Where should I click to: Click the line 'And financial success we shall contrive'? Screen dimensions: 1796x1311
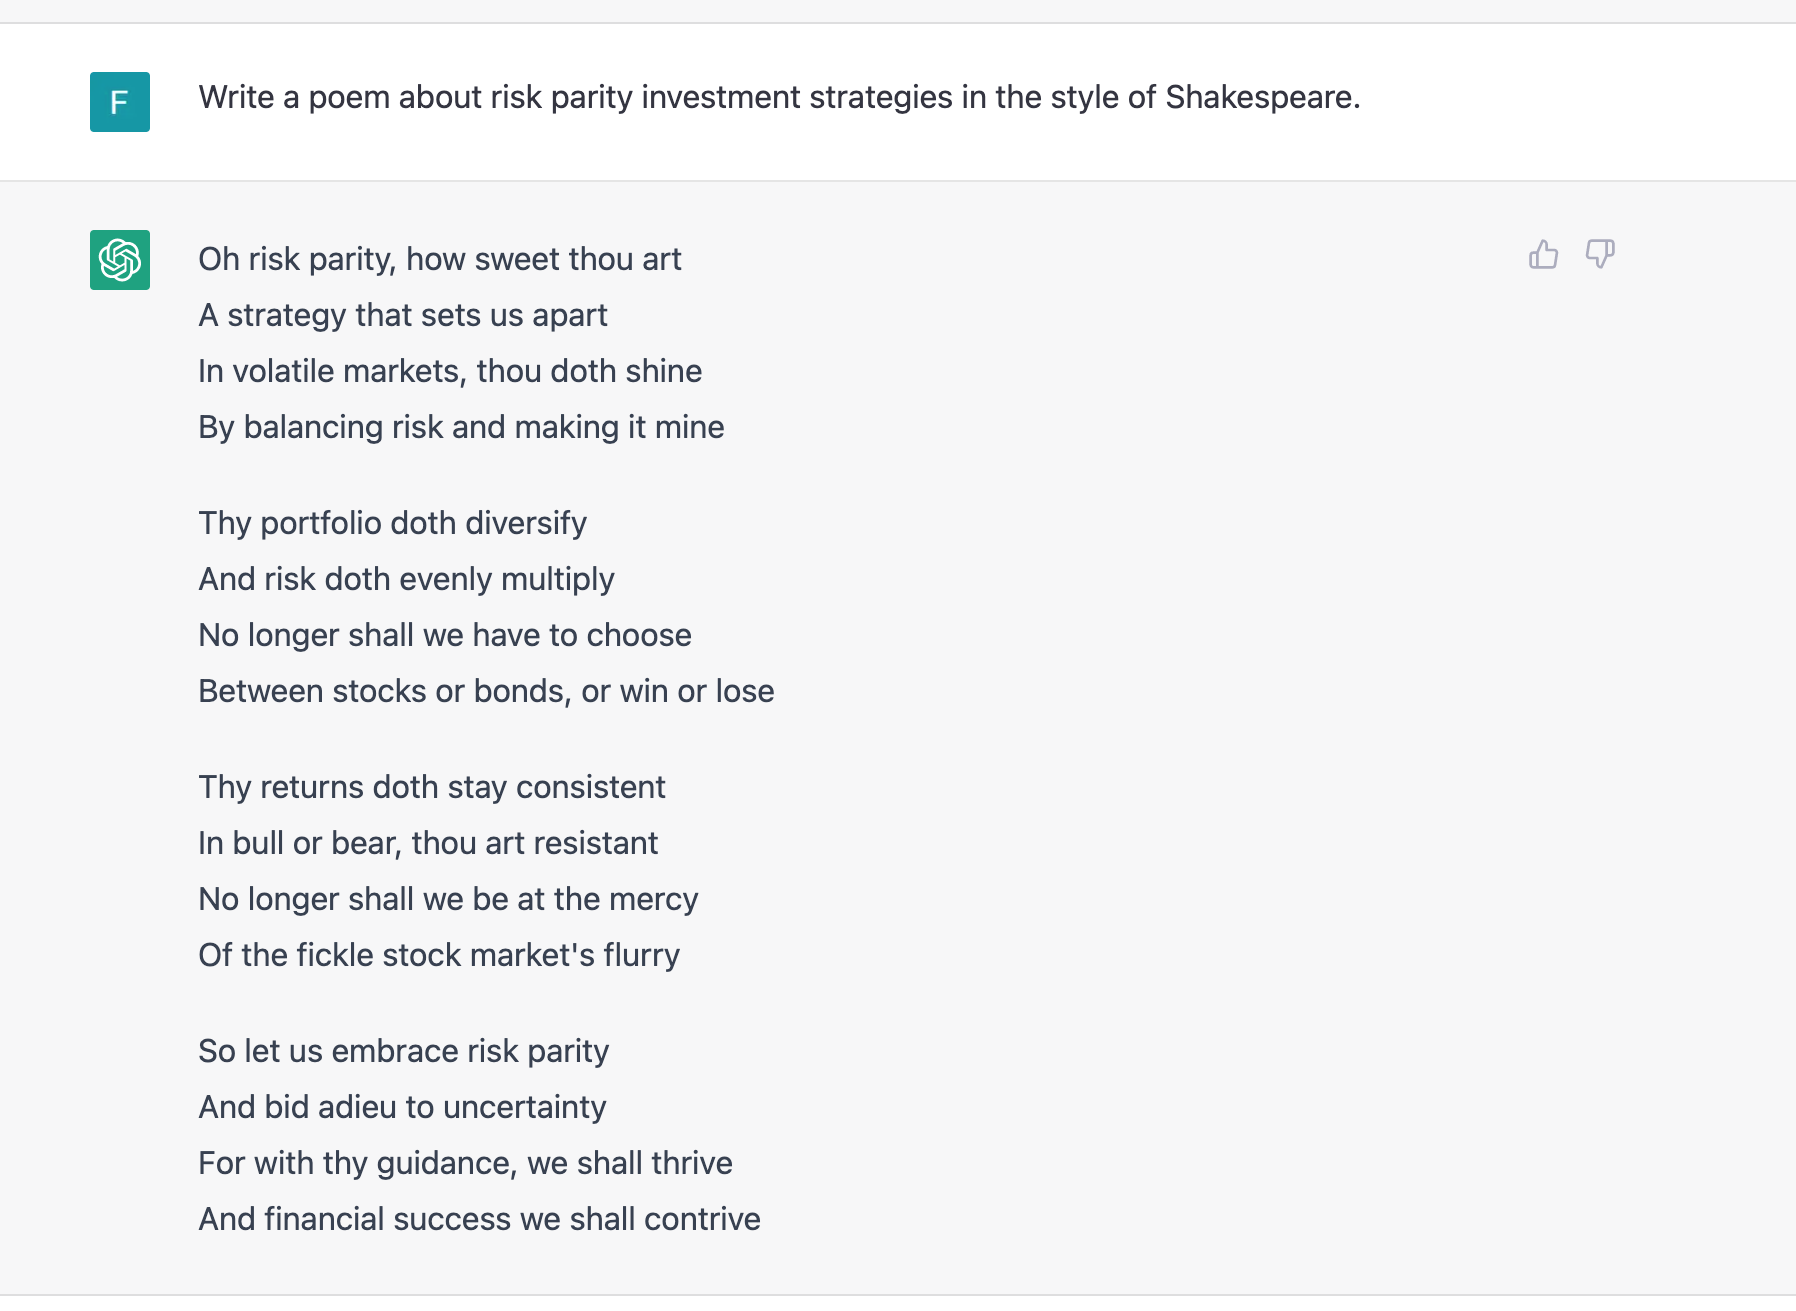tap(479, 1219)
